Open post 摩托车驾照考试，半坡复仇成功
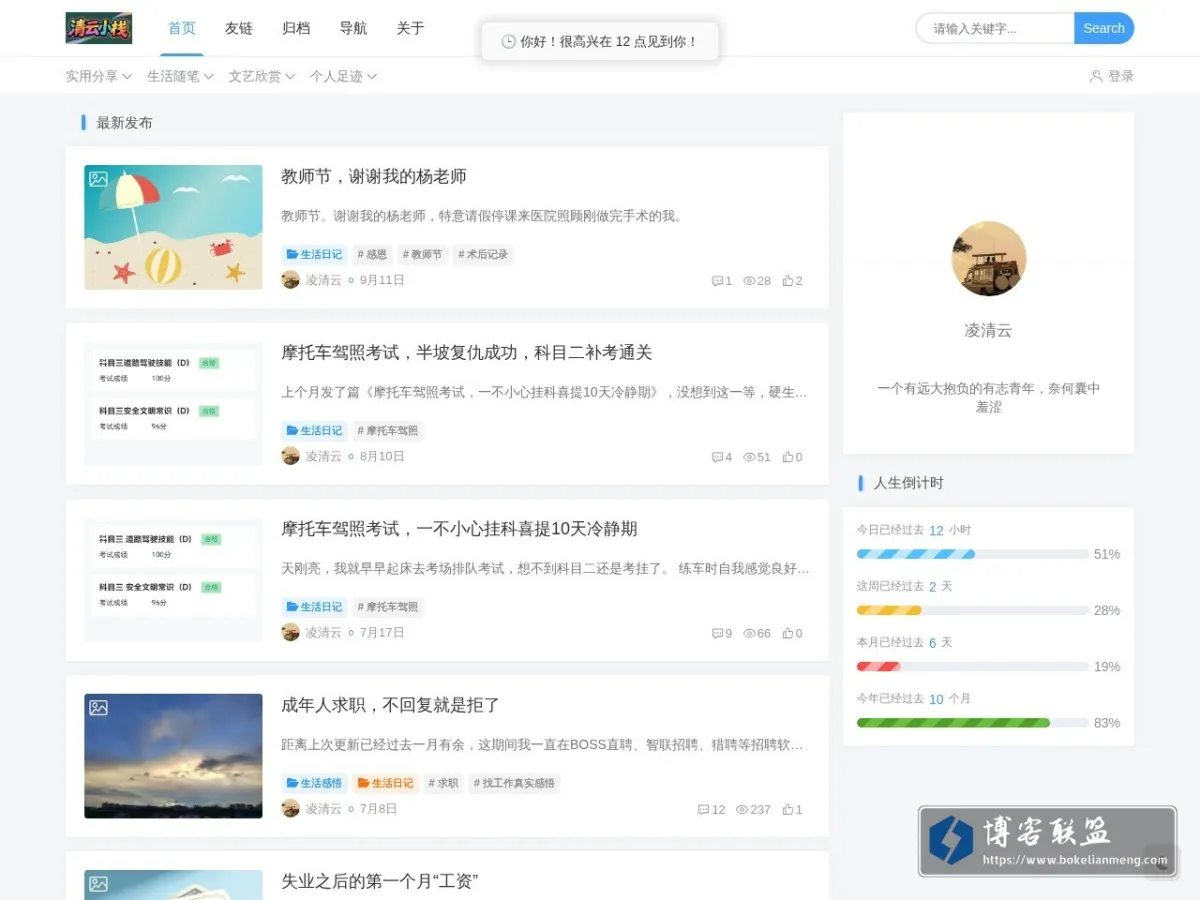The height and width of the screenshot is (900, 1200). point(467,353)
